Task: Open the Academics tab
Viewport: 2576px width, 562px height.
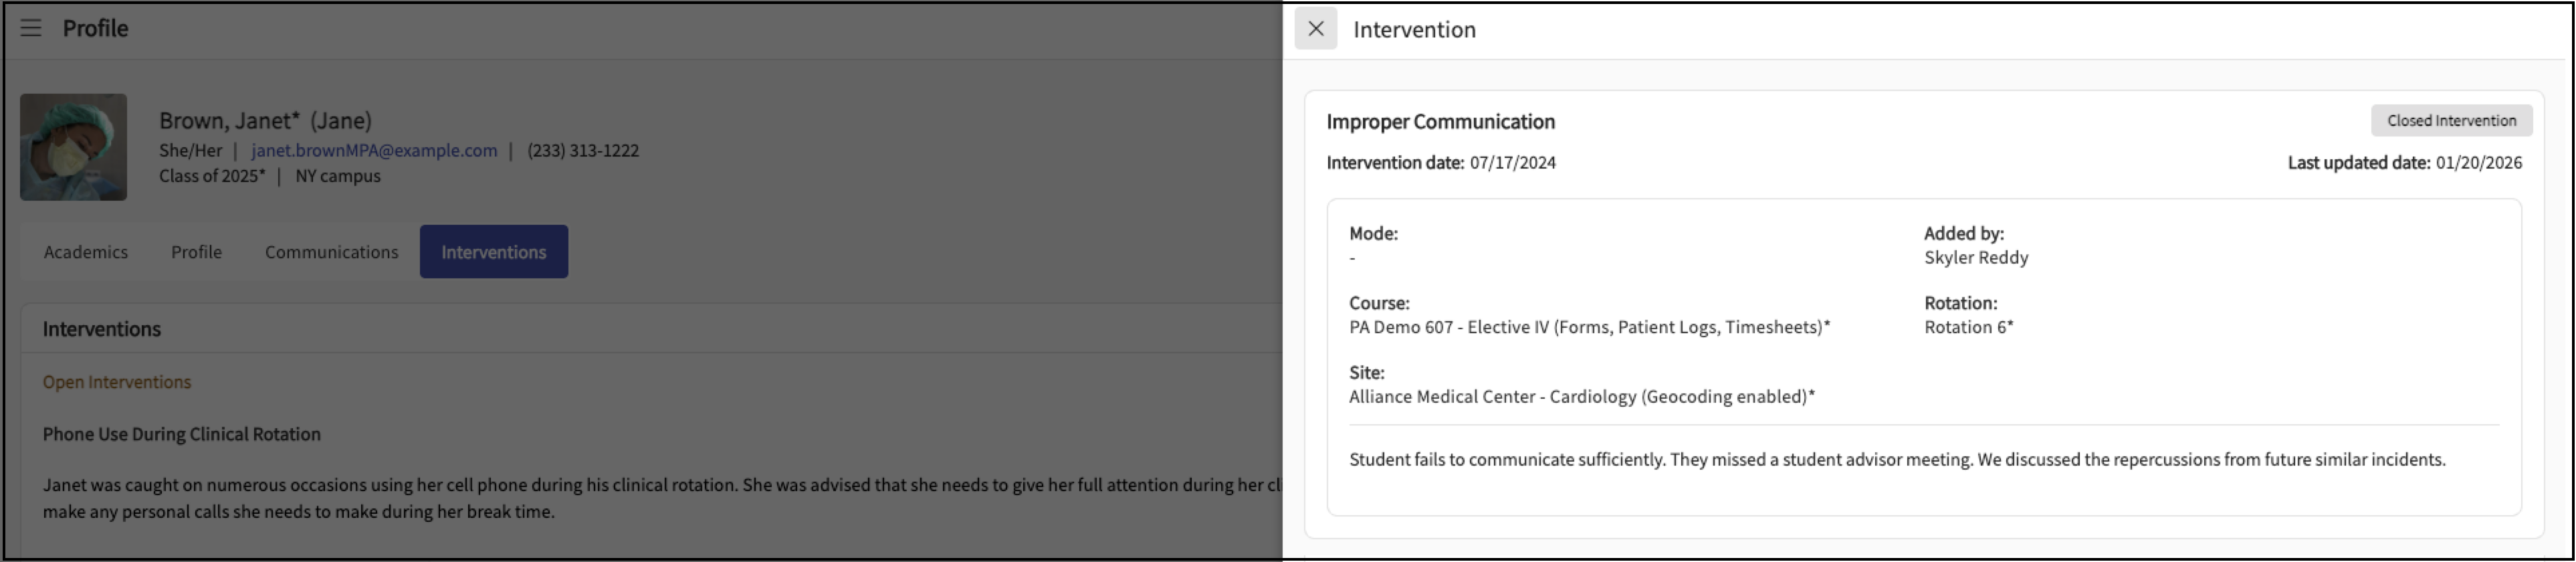Action: pos(86,252)
